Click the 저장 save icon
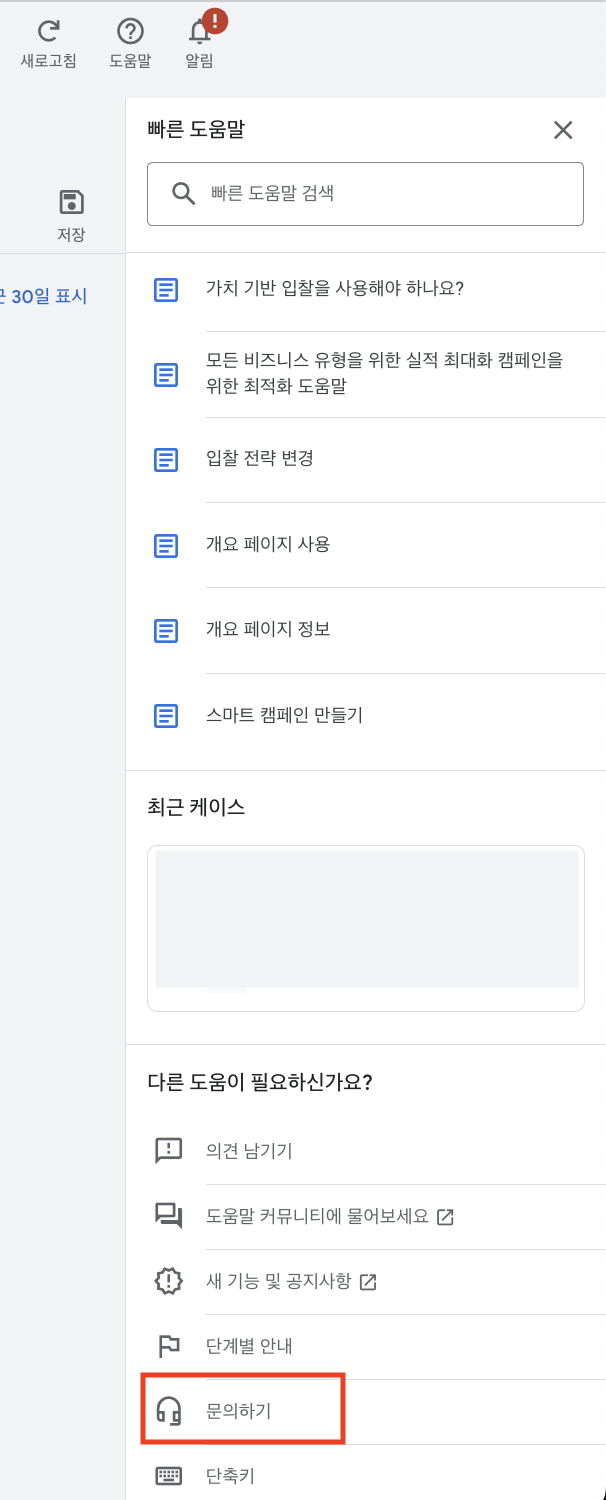606x1500 pixels. [x=69, y=201]
